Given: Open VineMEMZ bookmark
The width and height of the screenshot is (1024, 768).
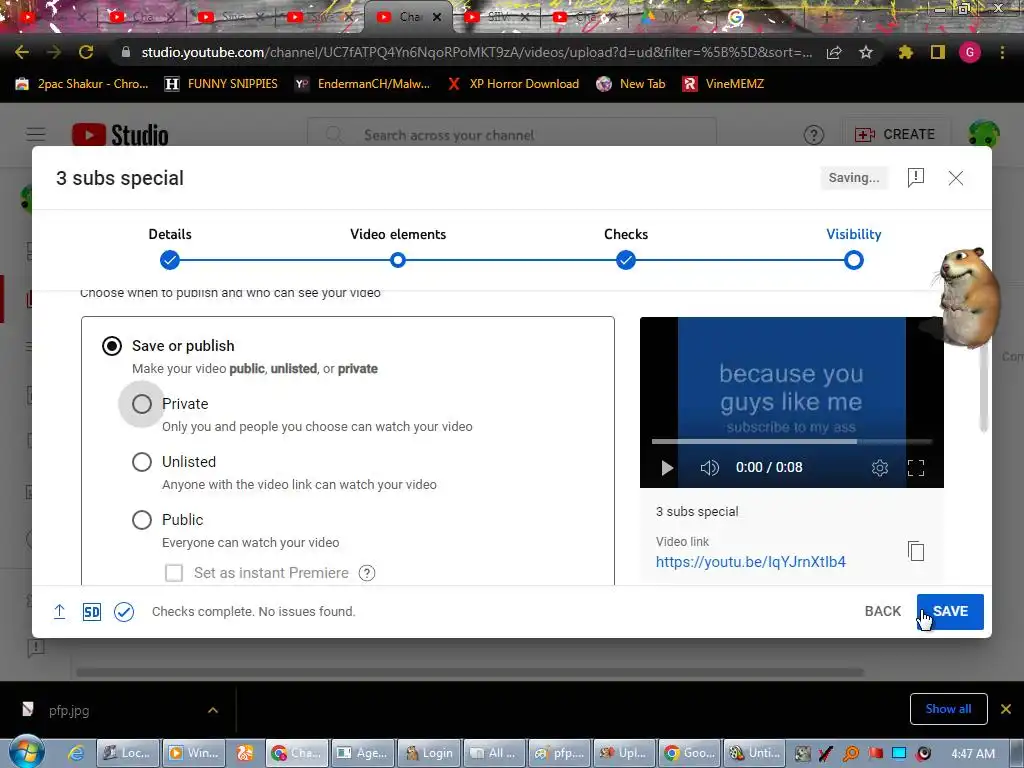Looking at the screenshot, I should [723, 84].
